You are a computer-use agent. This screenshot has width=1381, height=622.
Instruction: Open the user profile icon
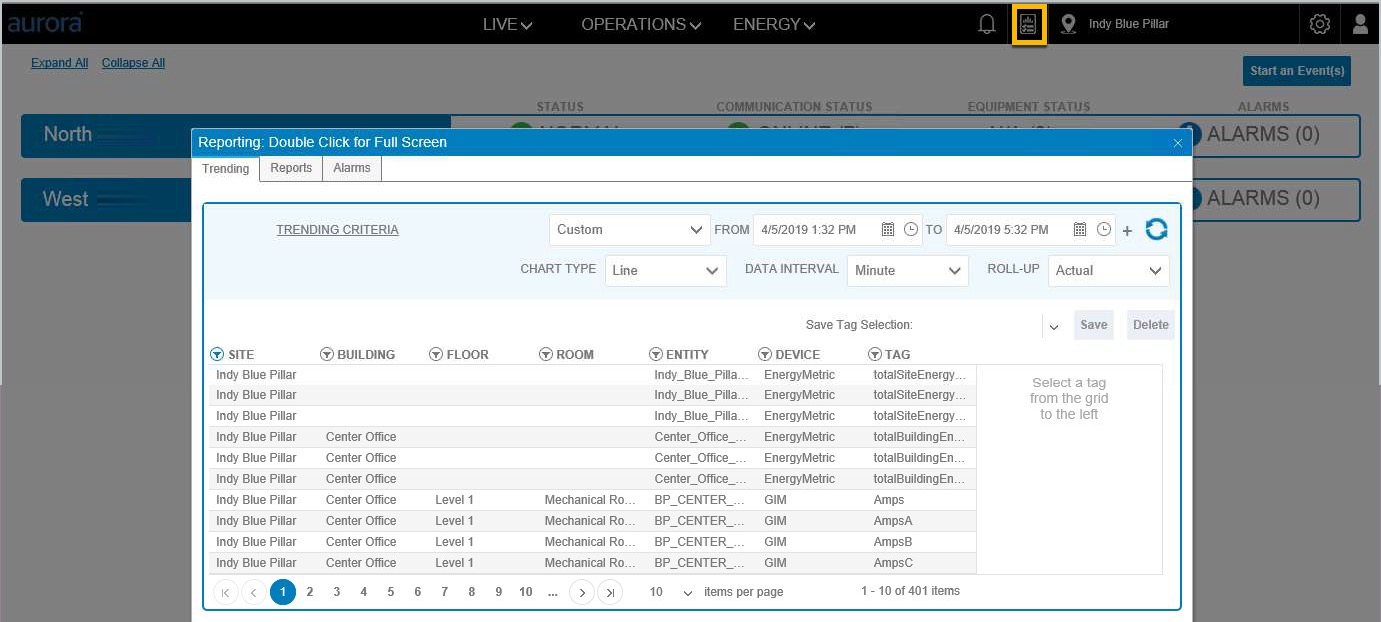pos(1360,25)
